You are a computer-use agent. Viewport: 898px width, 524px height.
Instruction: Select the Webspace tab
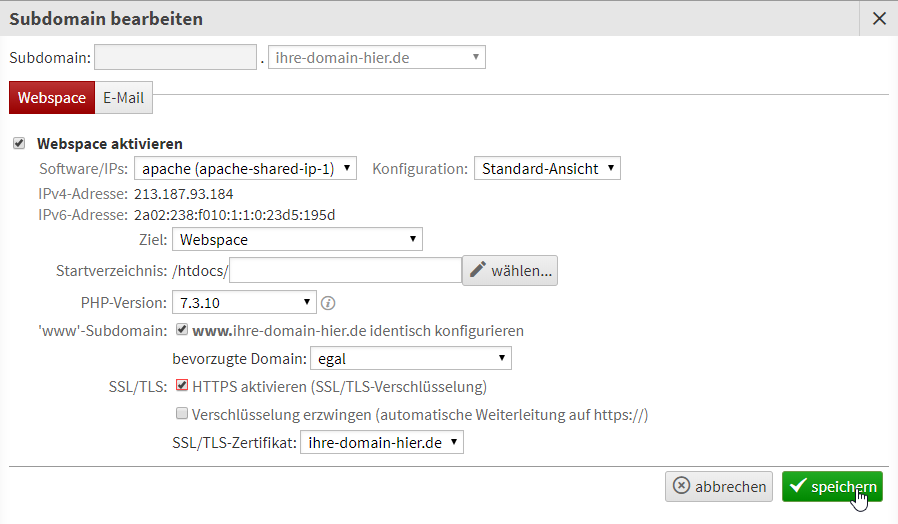click(52, 98)
